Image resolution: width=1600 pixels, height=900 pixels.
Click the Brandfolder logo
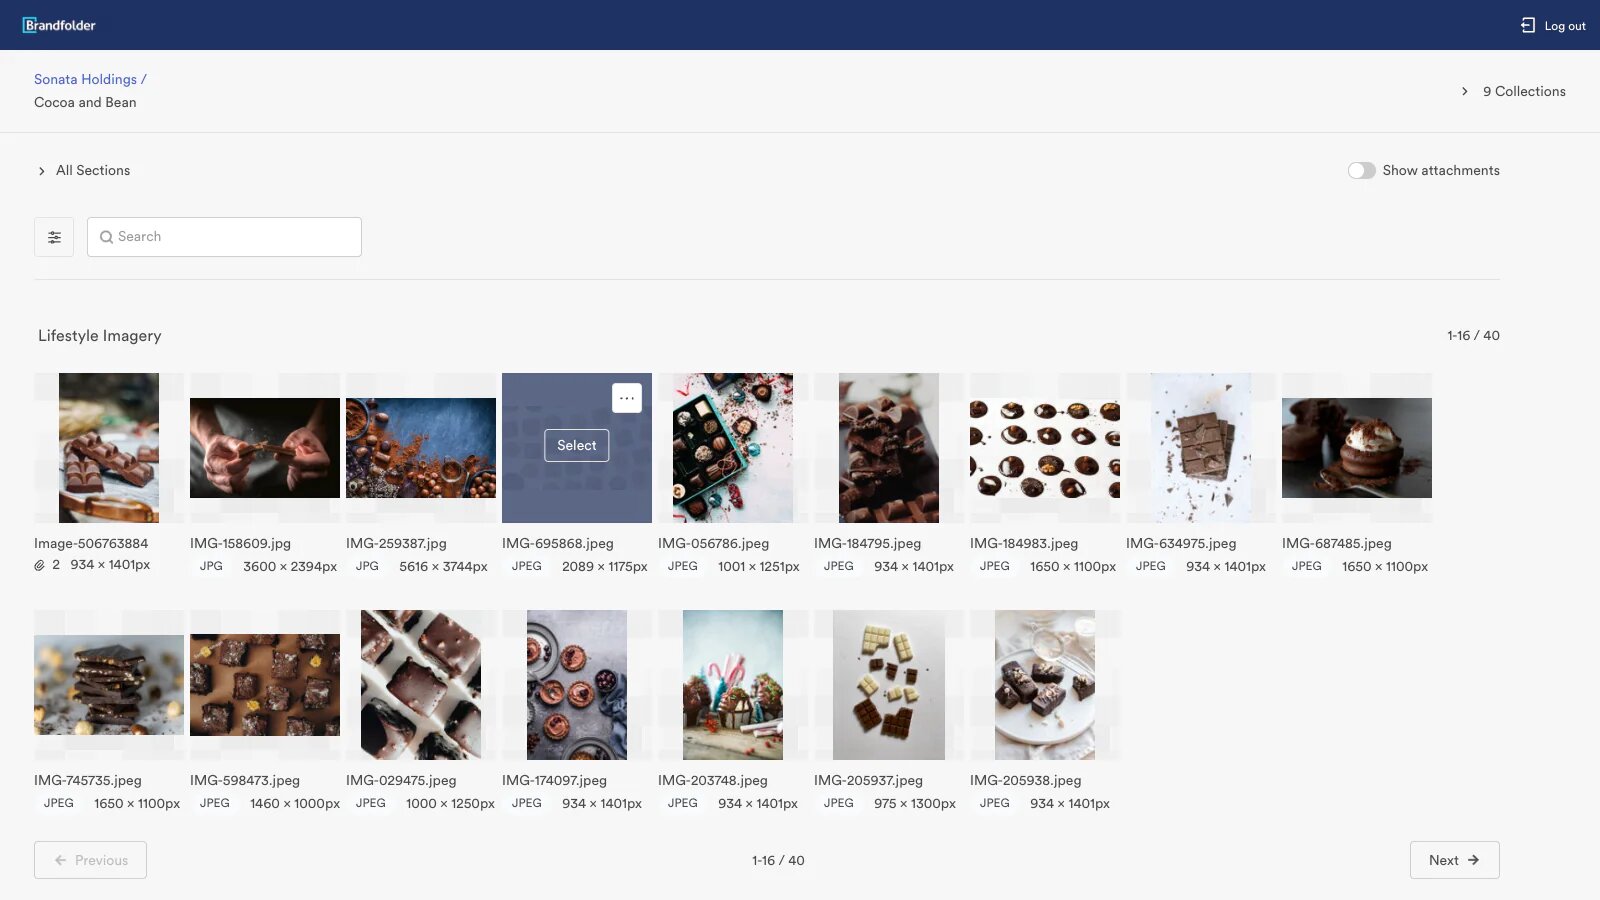pyautogui.click(x=60, y=25)
